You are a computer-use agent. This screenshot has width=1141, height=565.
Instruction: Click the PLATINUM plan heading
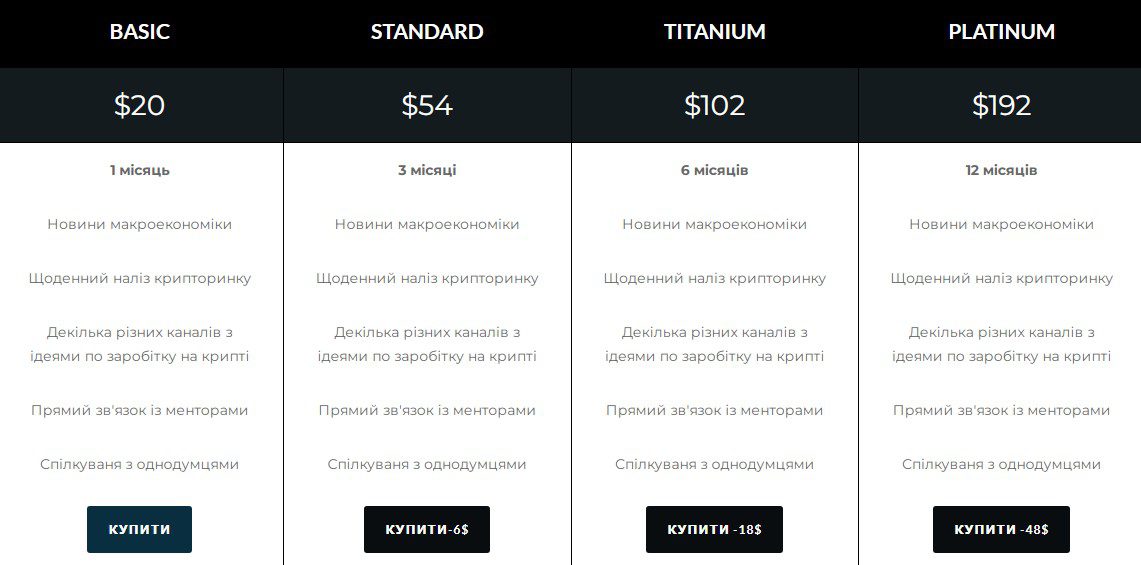click(x=1001, y=32)
